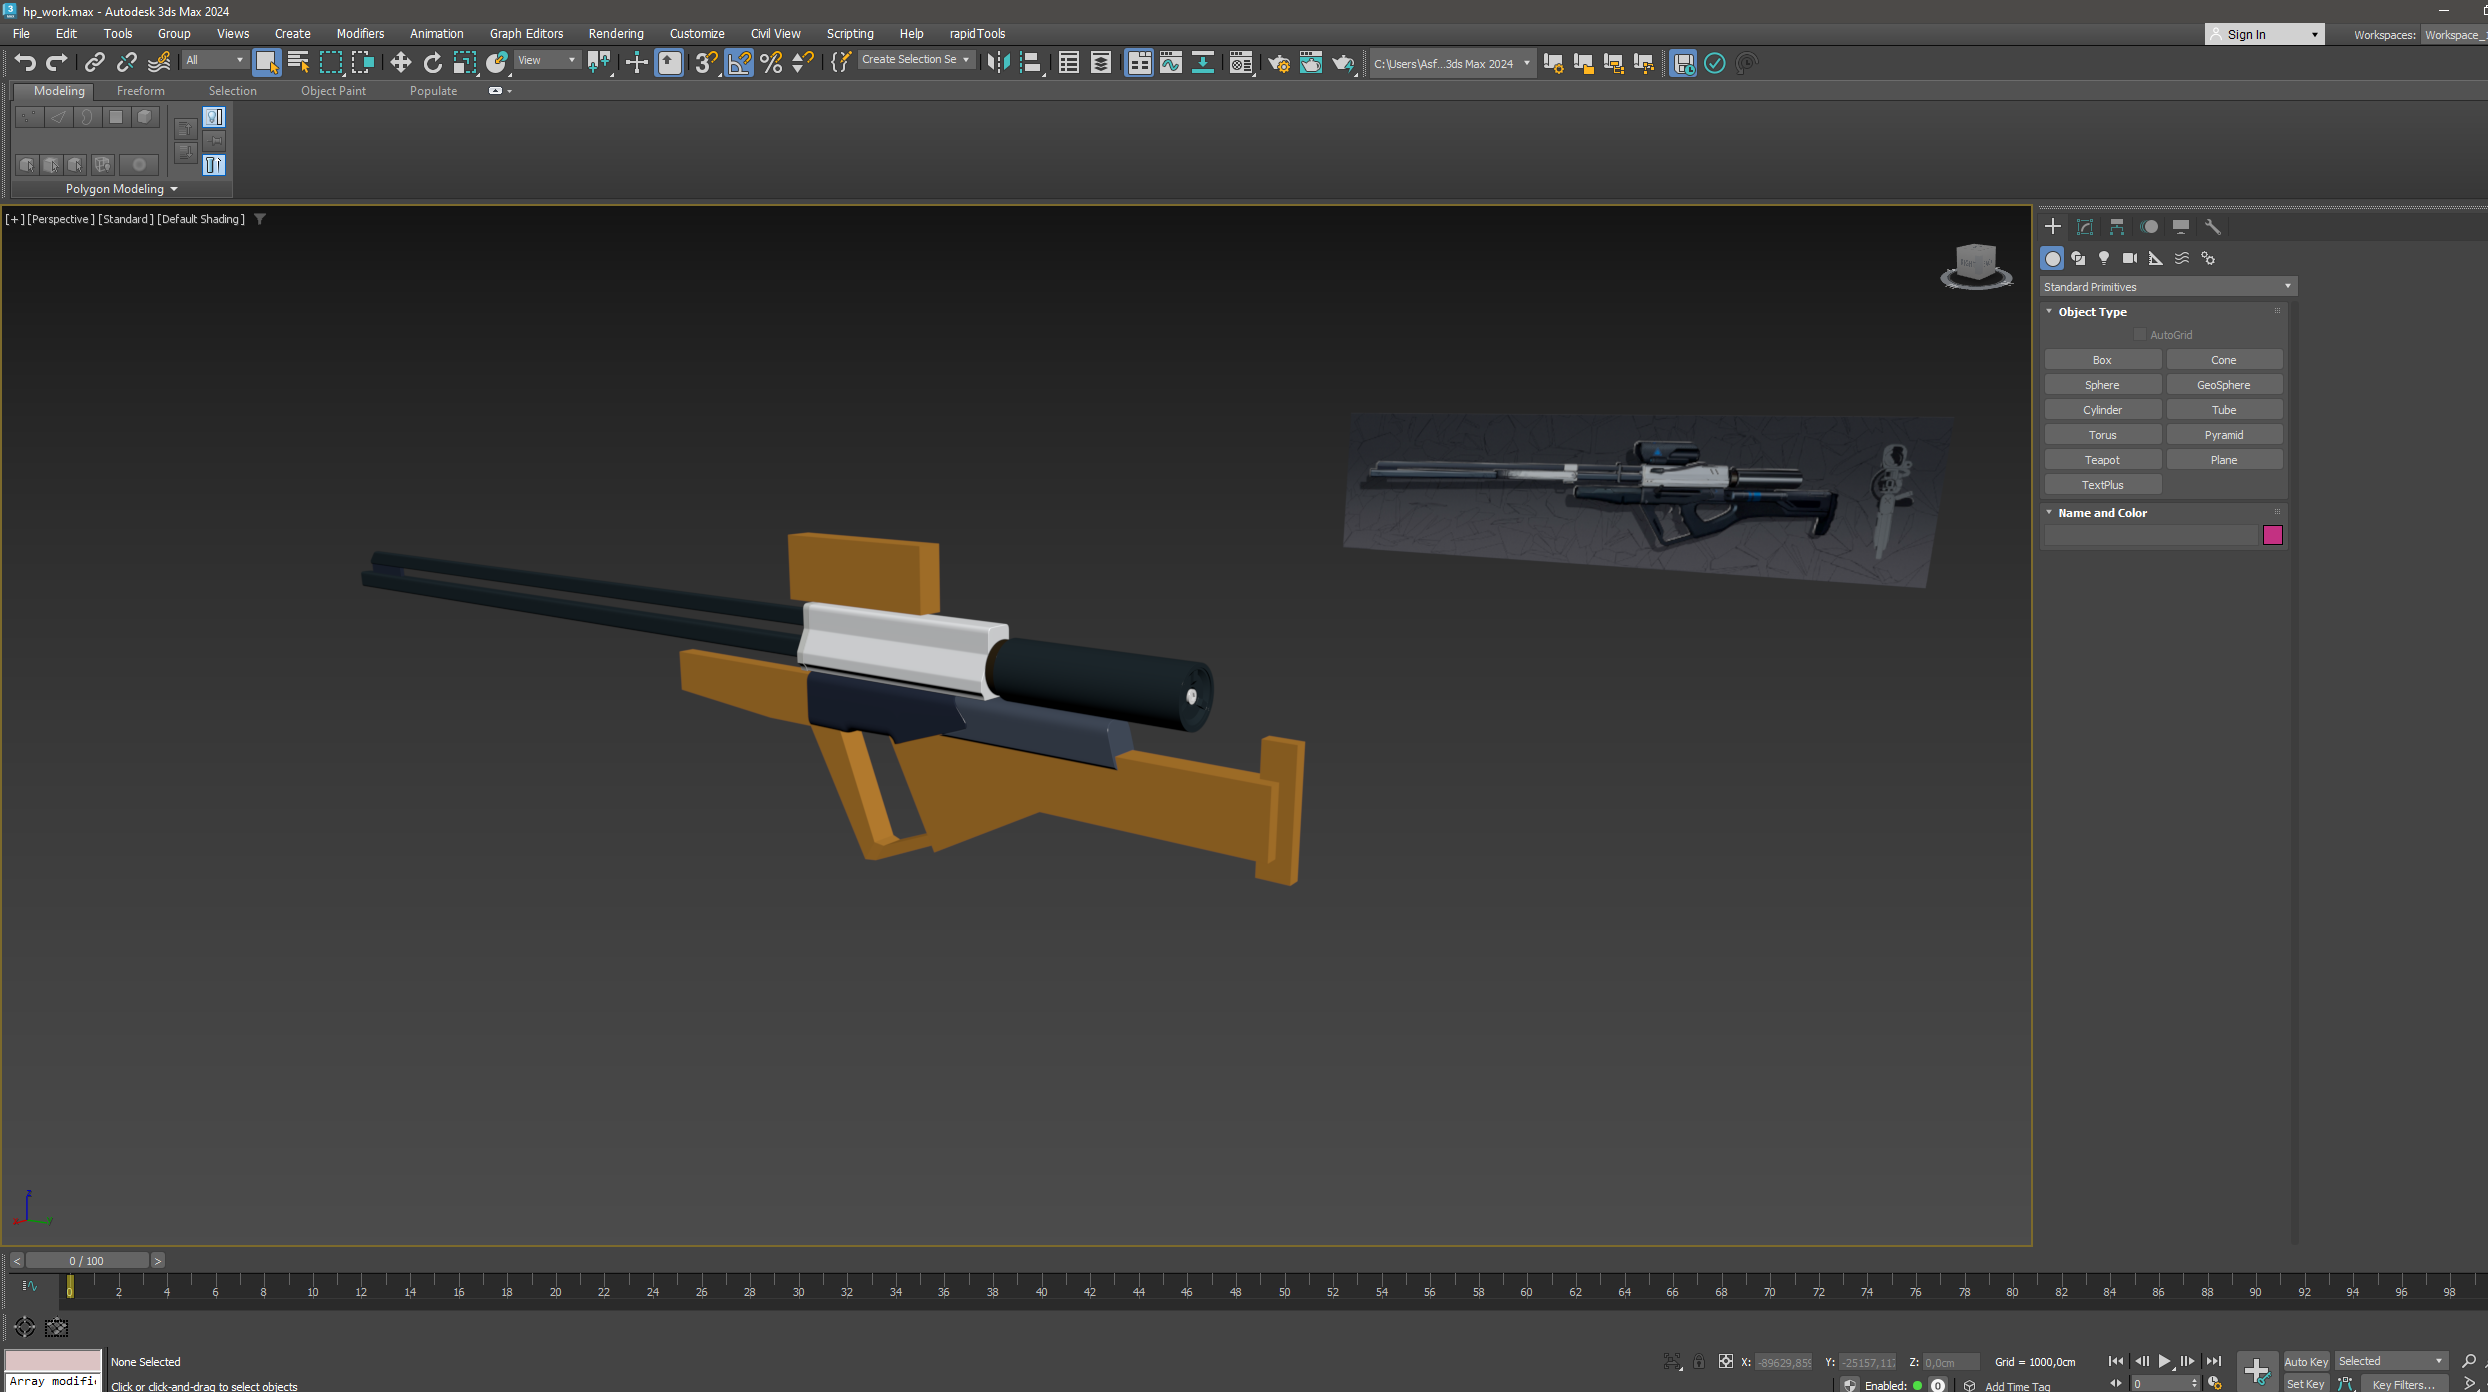This screenshot has height=1392, width=2488.
Task: Collapse the Object Type rollout
Action: (x=2092, y=312)
